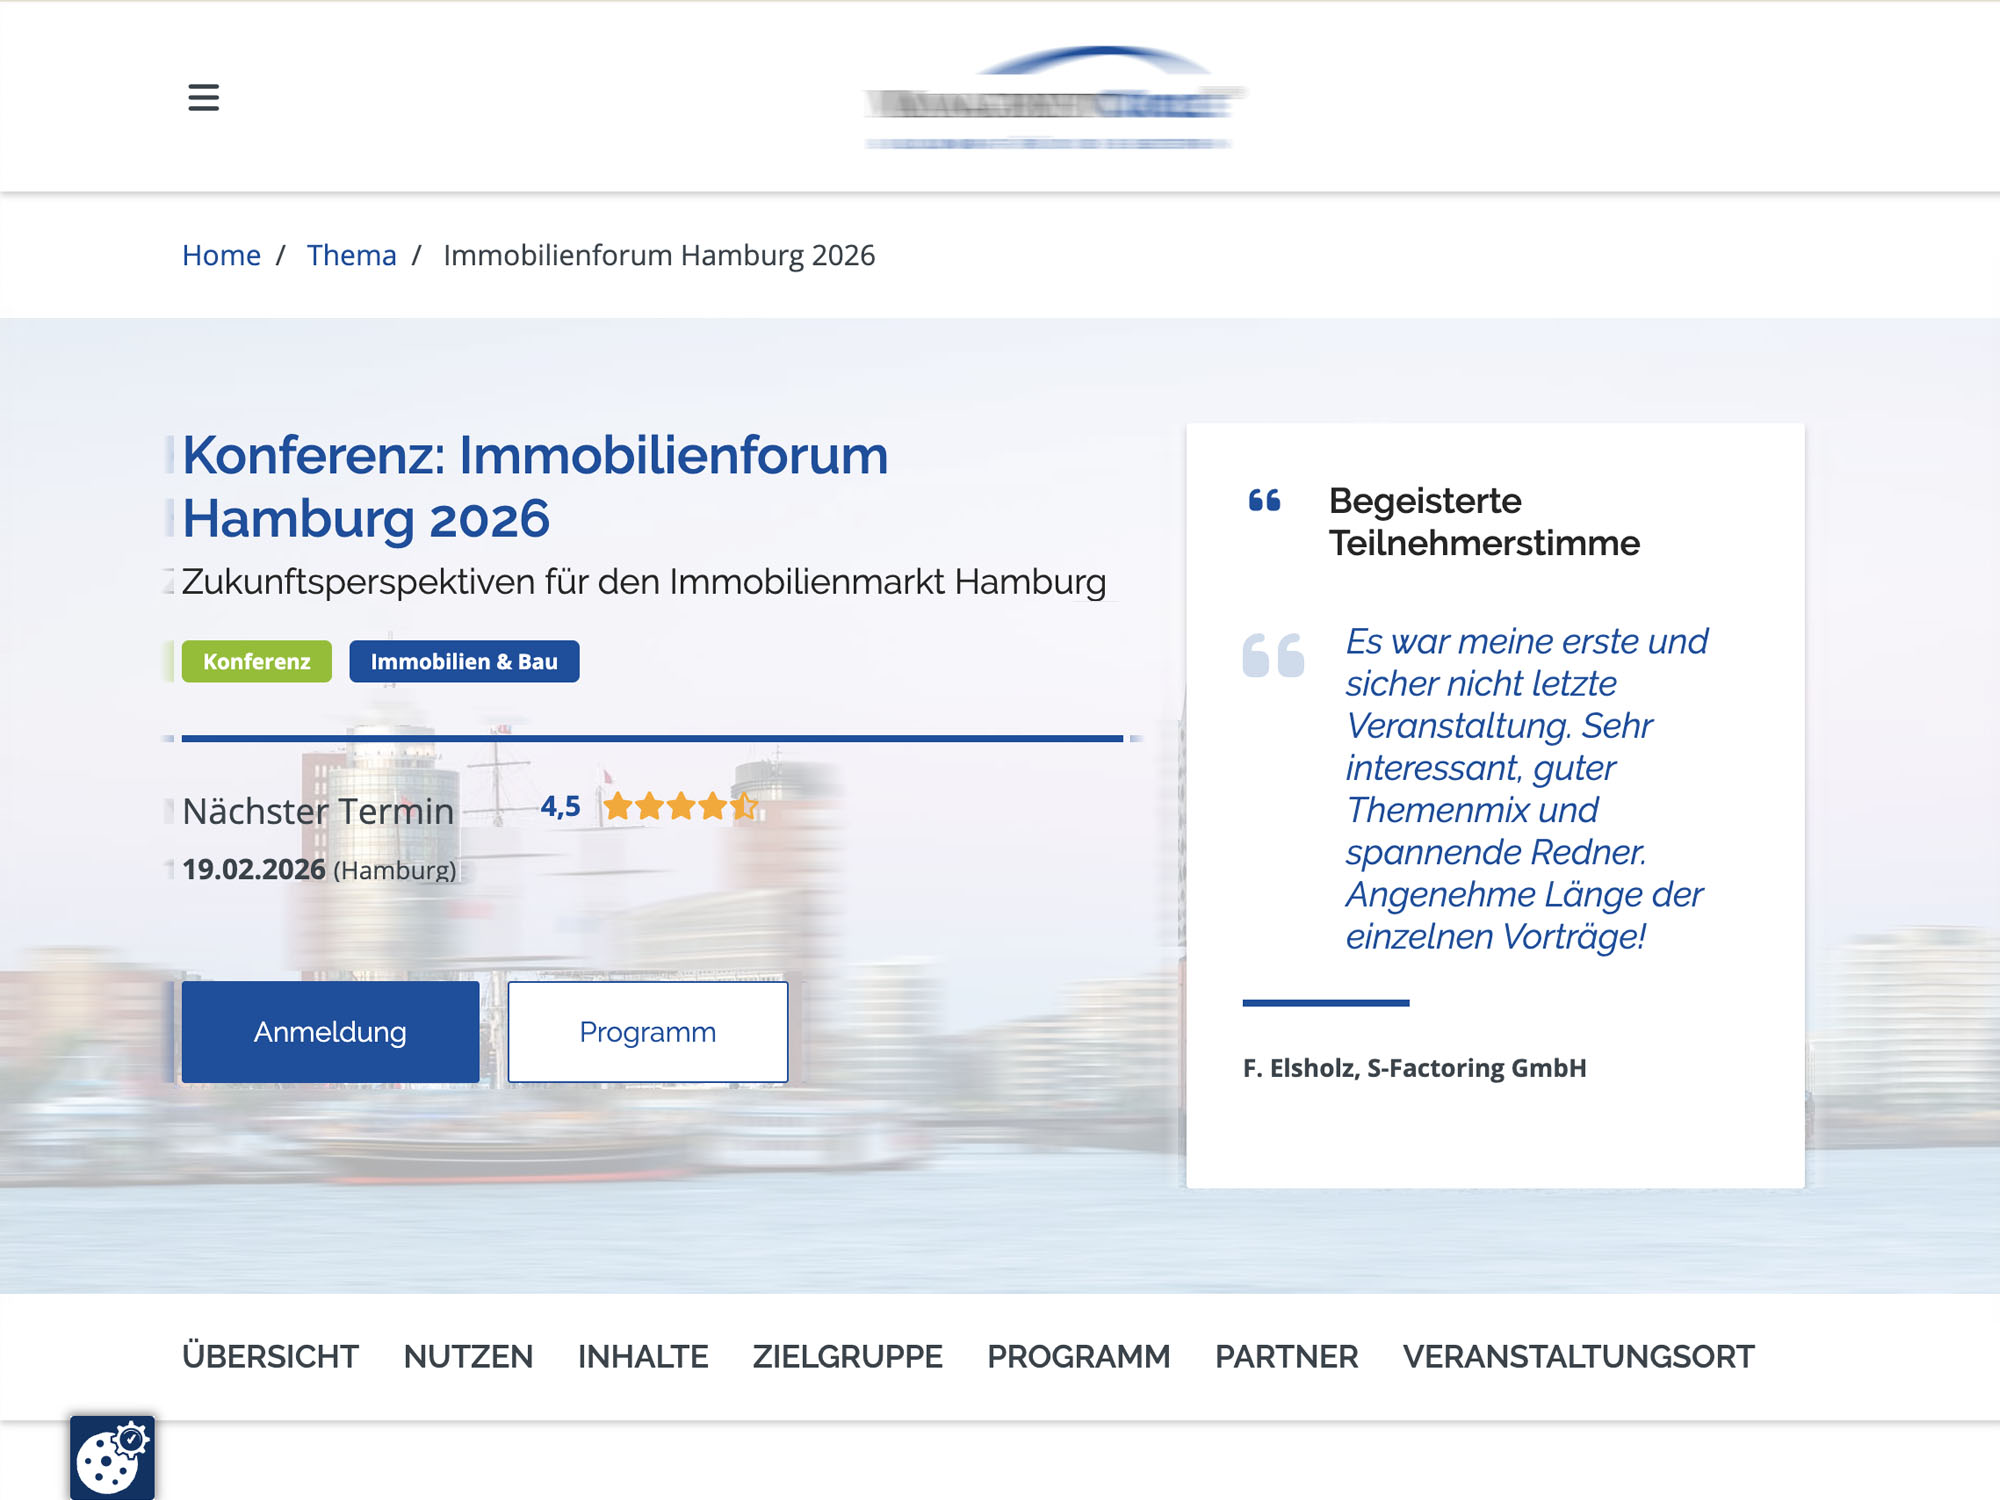2000x1500 pixels.
Task: Click the date 19.02.2026 (Hamburg)
Action: coord(319,869)
